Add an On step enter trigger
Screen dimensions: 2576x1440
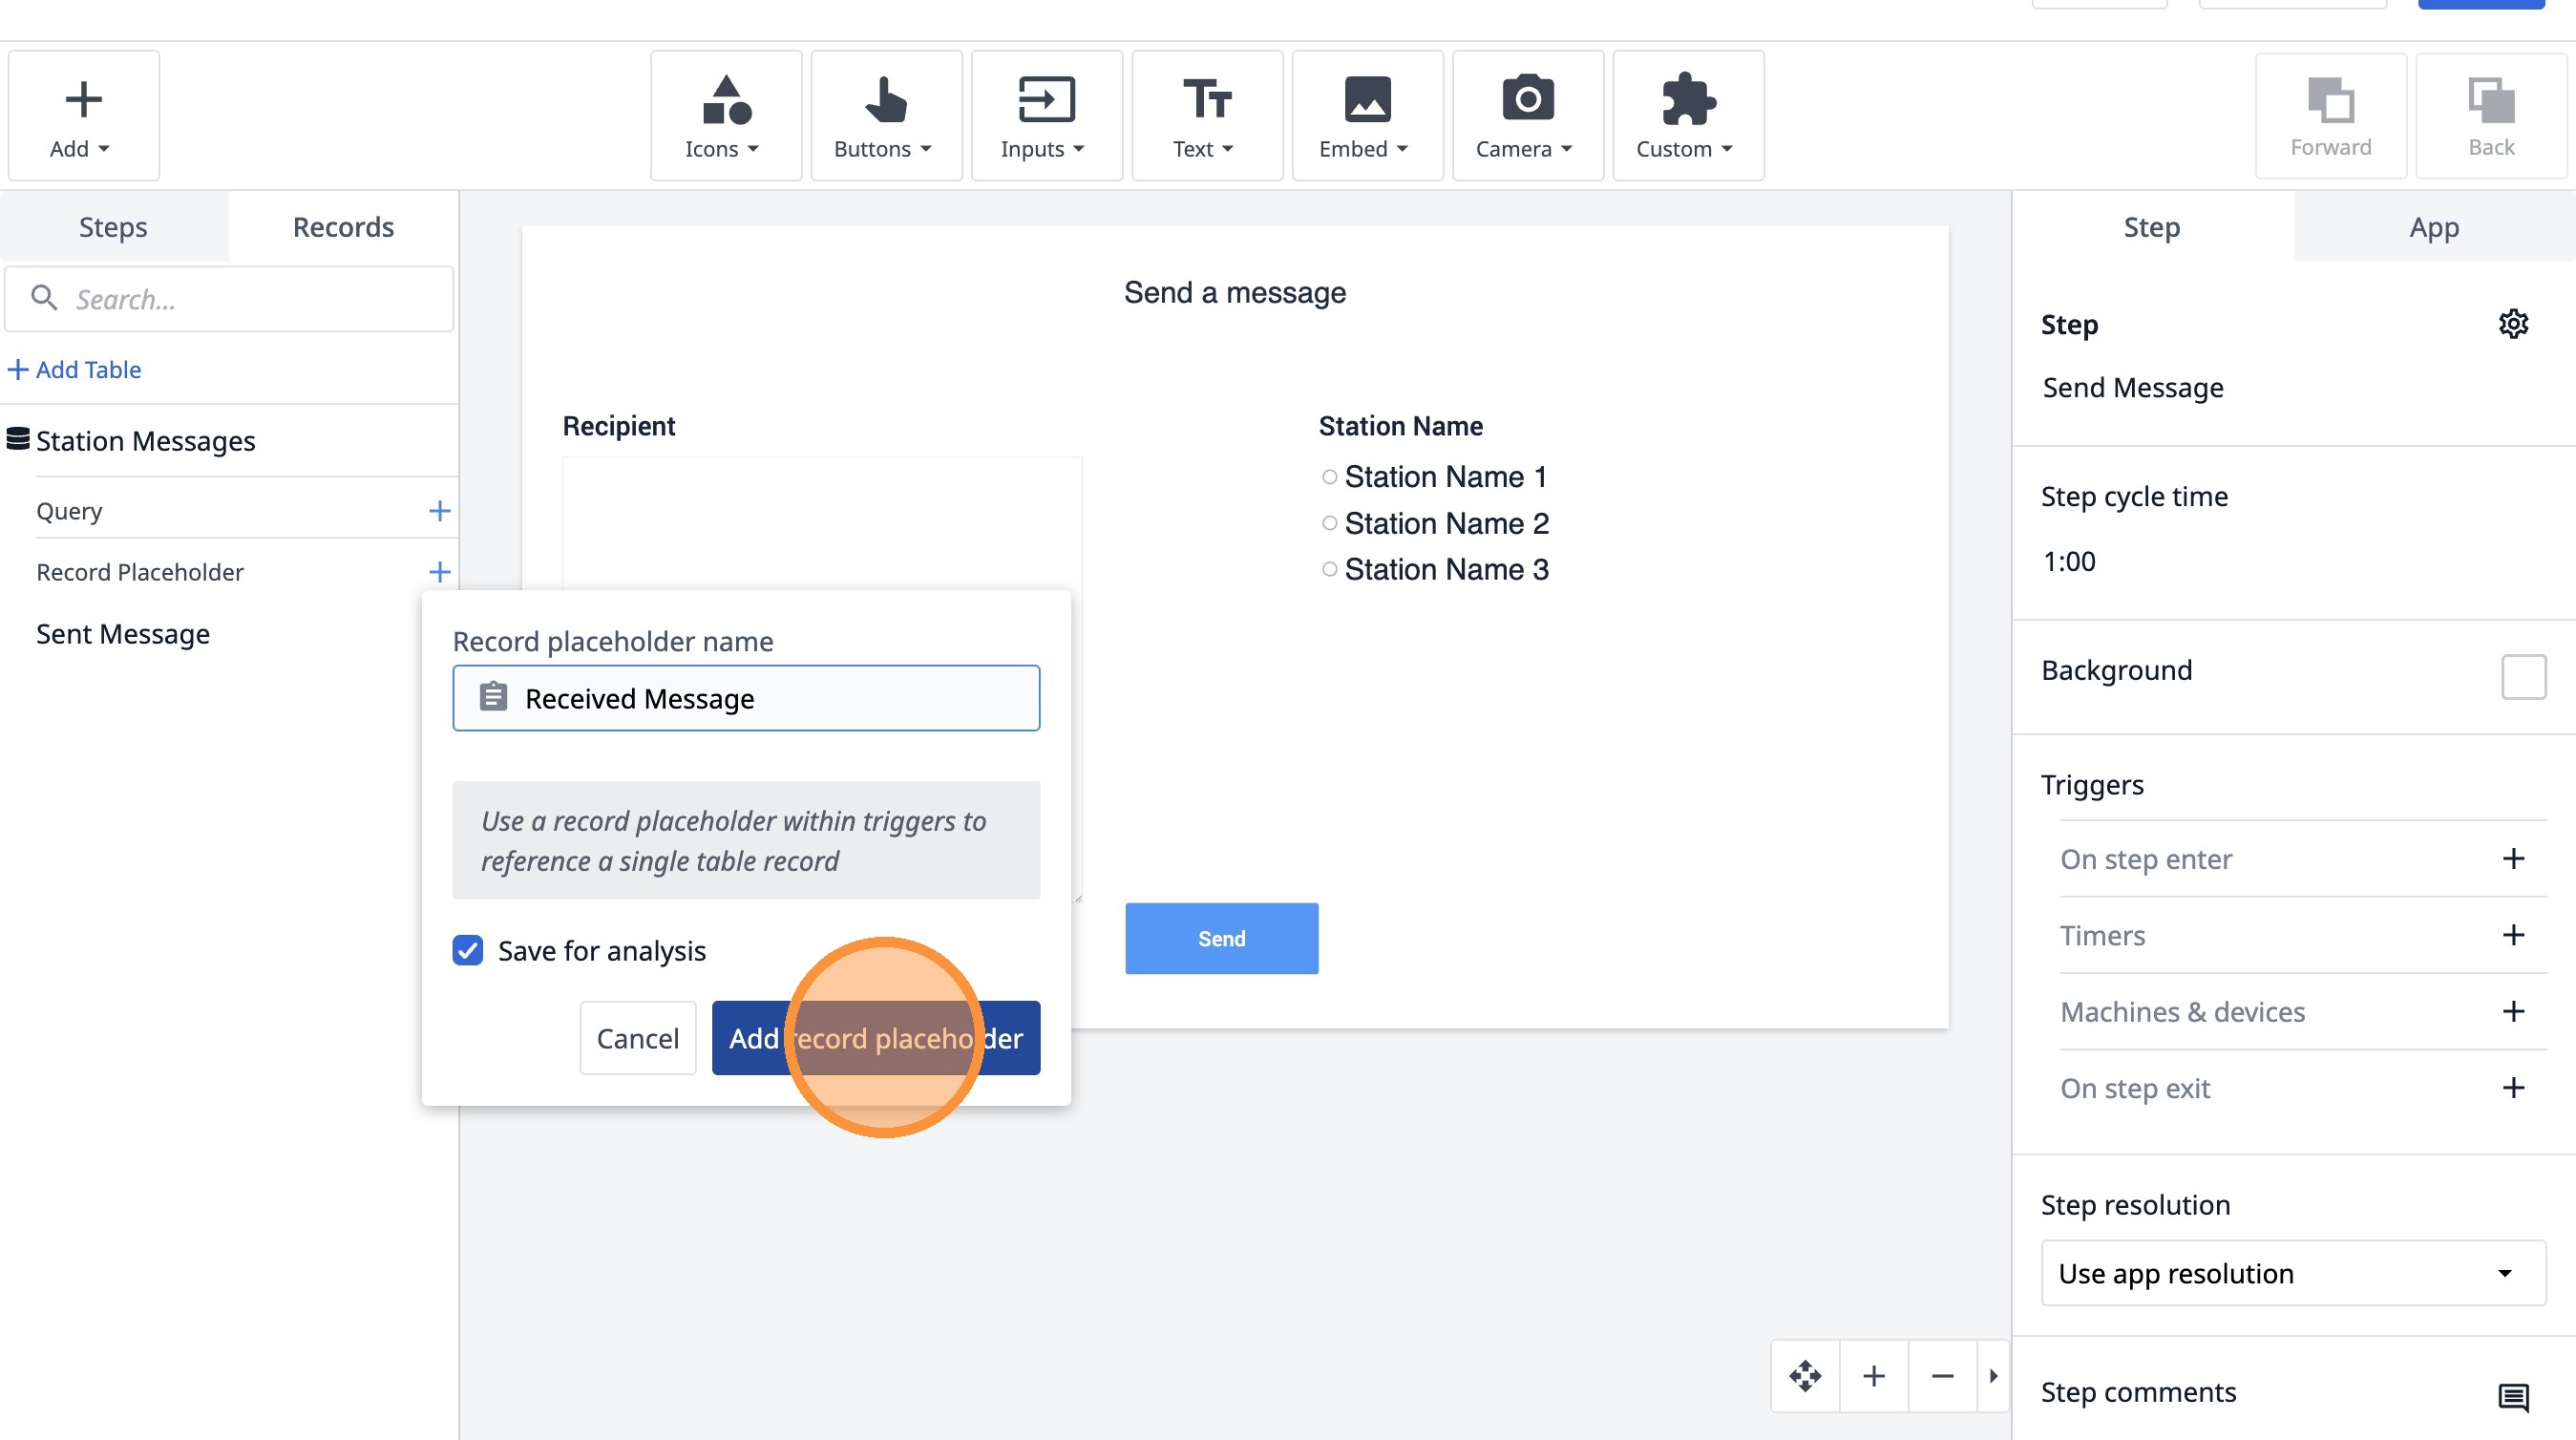coord(2513,859)
